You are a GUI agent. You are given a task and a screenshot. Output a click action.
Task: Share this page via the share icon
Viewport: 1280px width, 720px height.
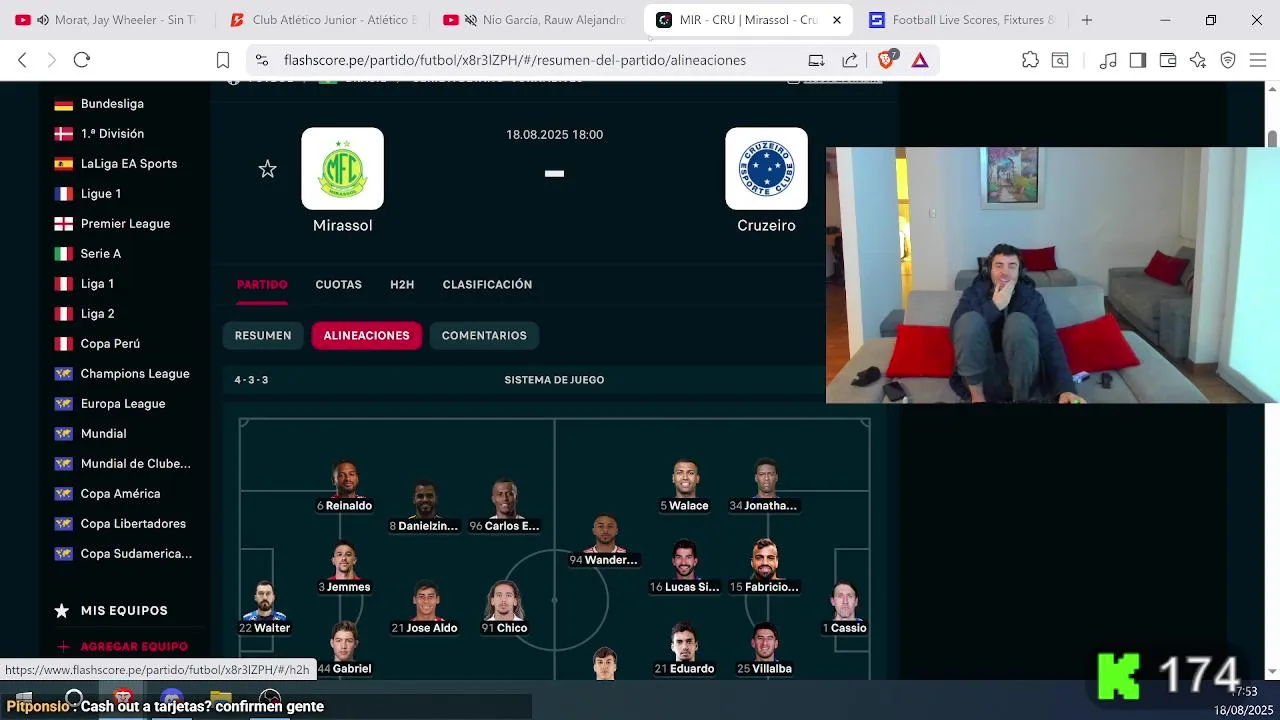[850, 60]
